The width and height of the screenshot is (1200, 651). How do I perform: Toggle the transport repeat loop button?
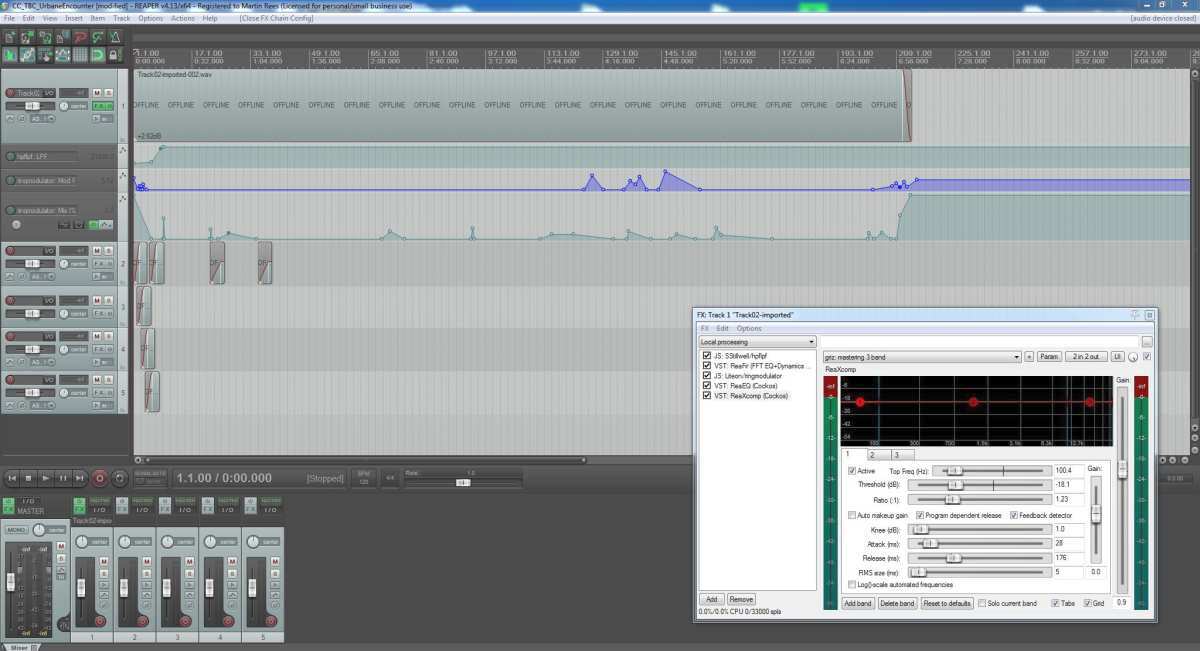click(119, 479)
